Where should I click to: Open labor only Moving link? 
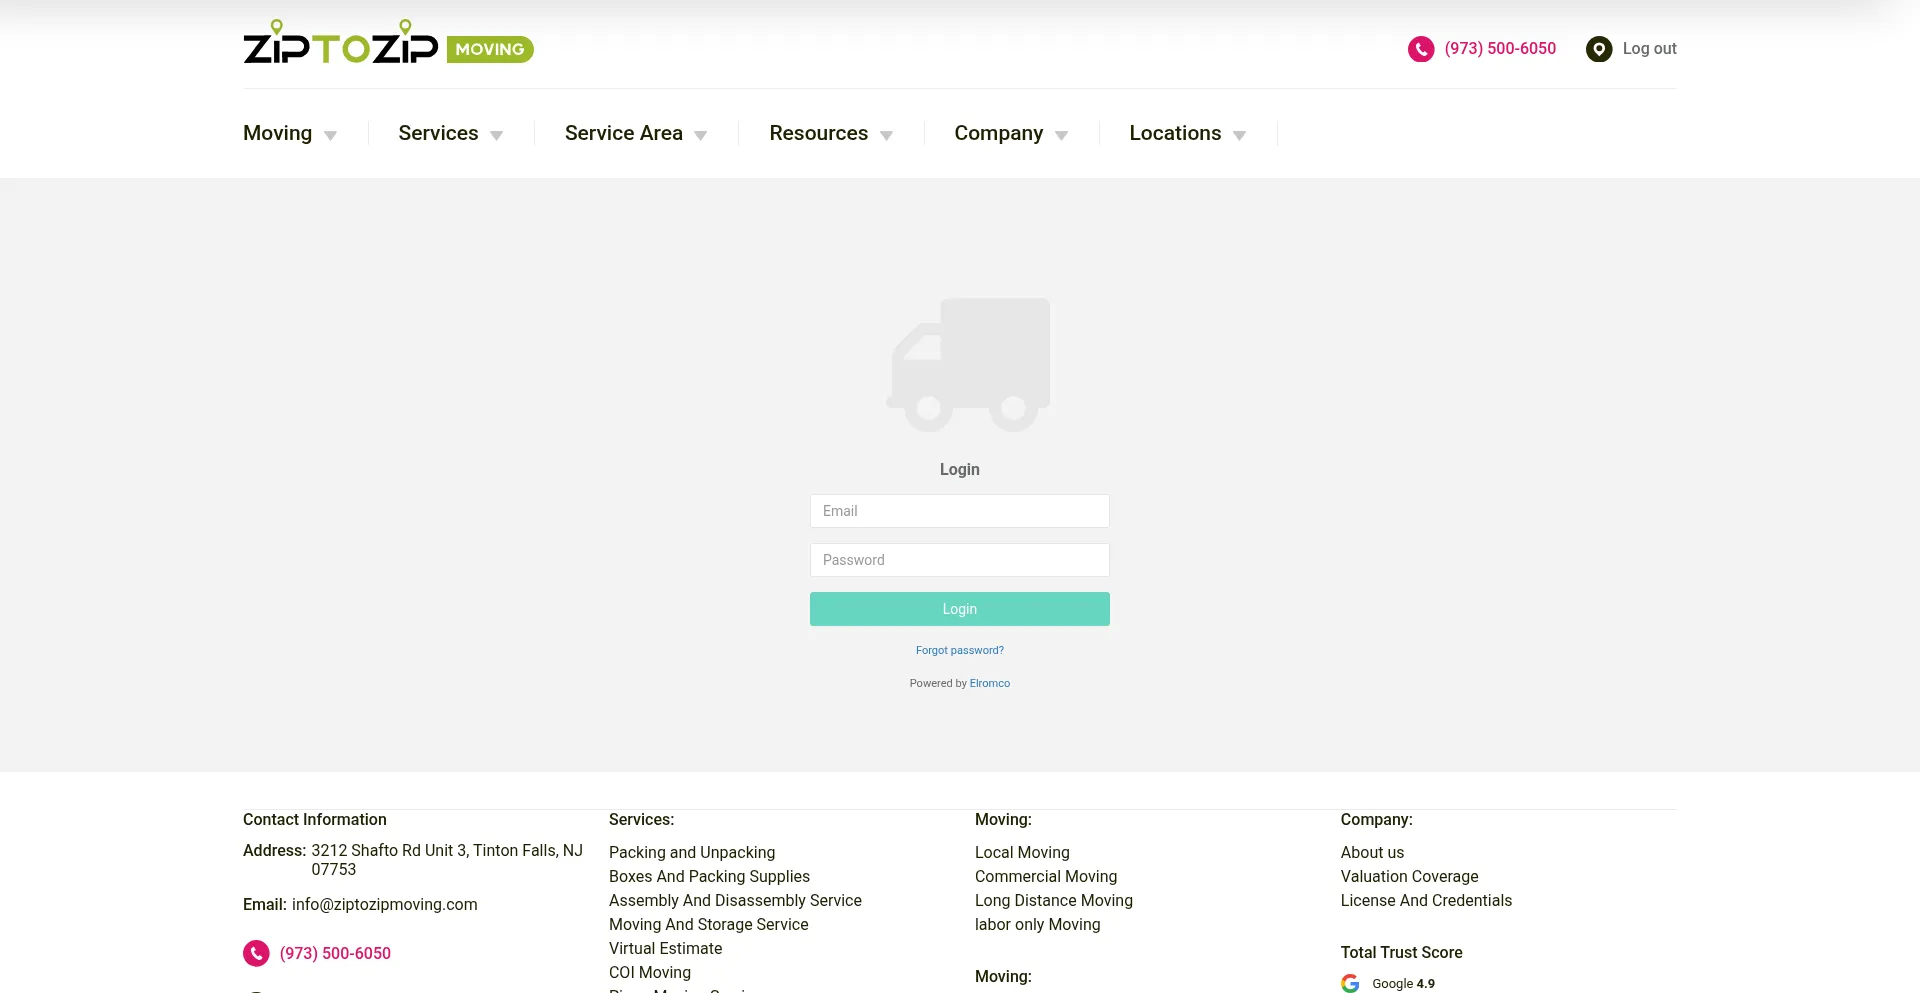[1037, 924]
